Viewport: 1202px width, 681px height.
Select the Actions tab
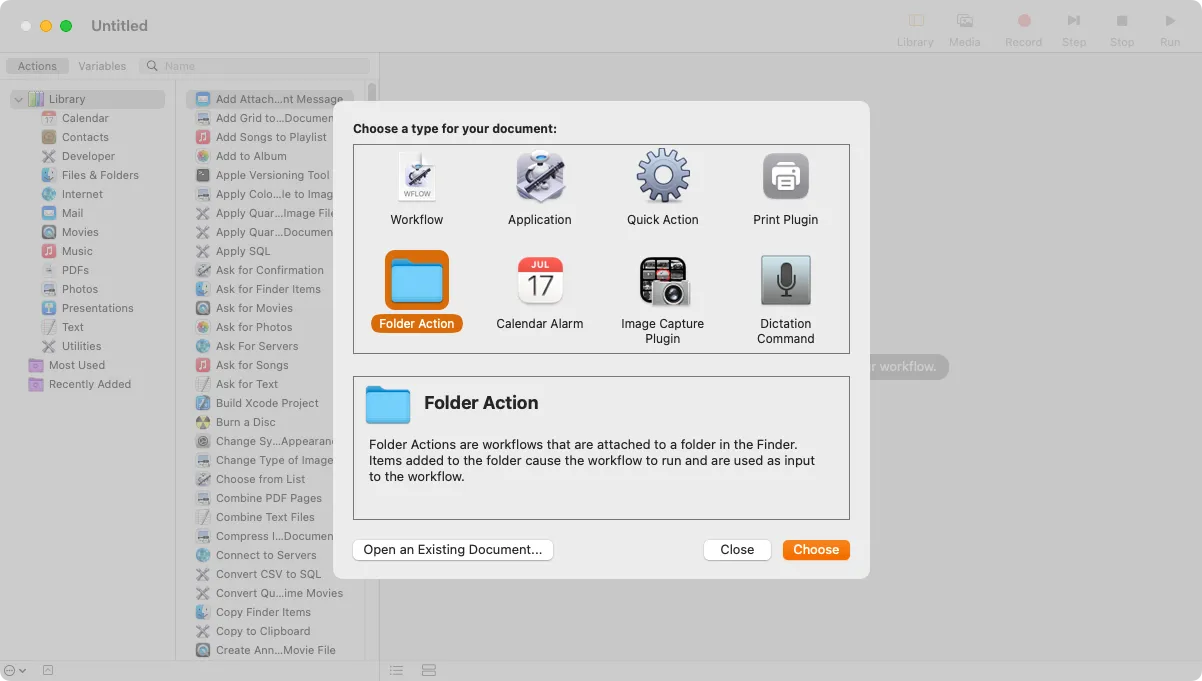coord(36,66)
